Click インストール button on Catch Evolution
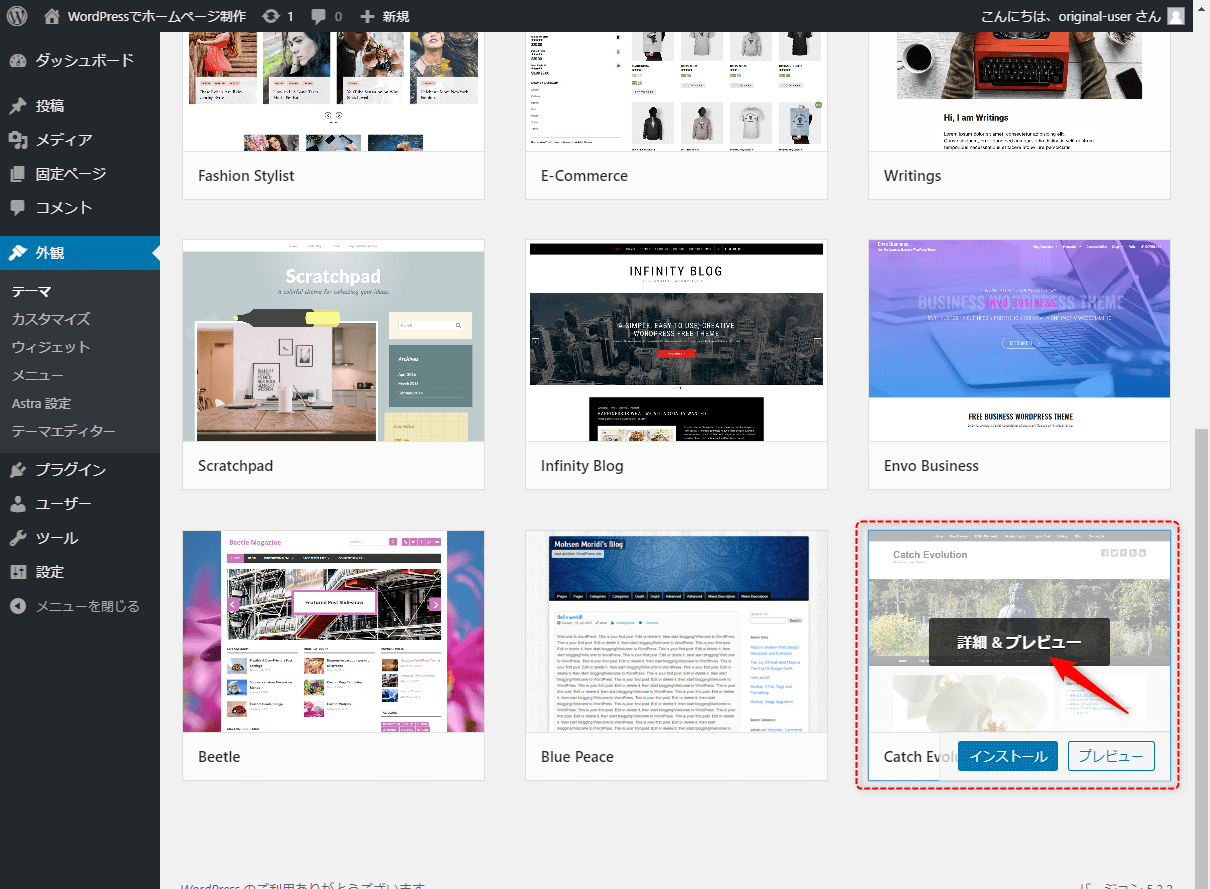 pyautogui.click(x=1008, y=756)
